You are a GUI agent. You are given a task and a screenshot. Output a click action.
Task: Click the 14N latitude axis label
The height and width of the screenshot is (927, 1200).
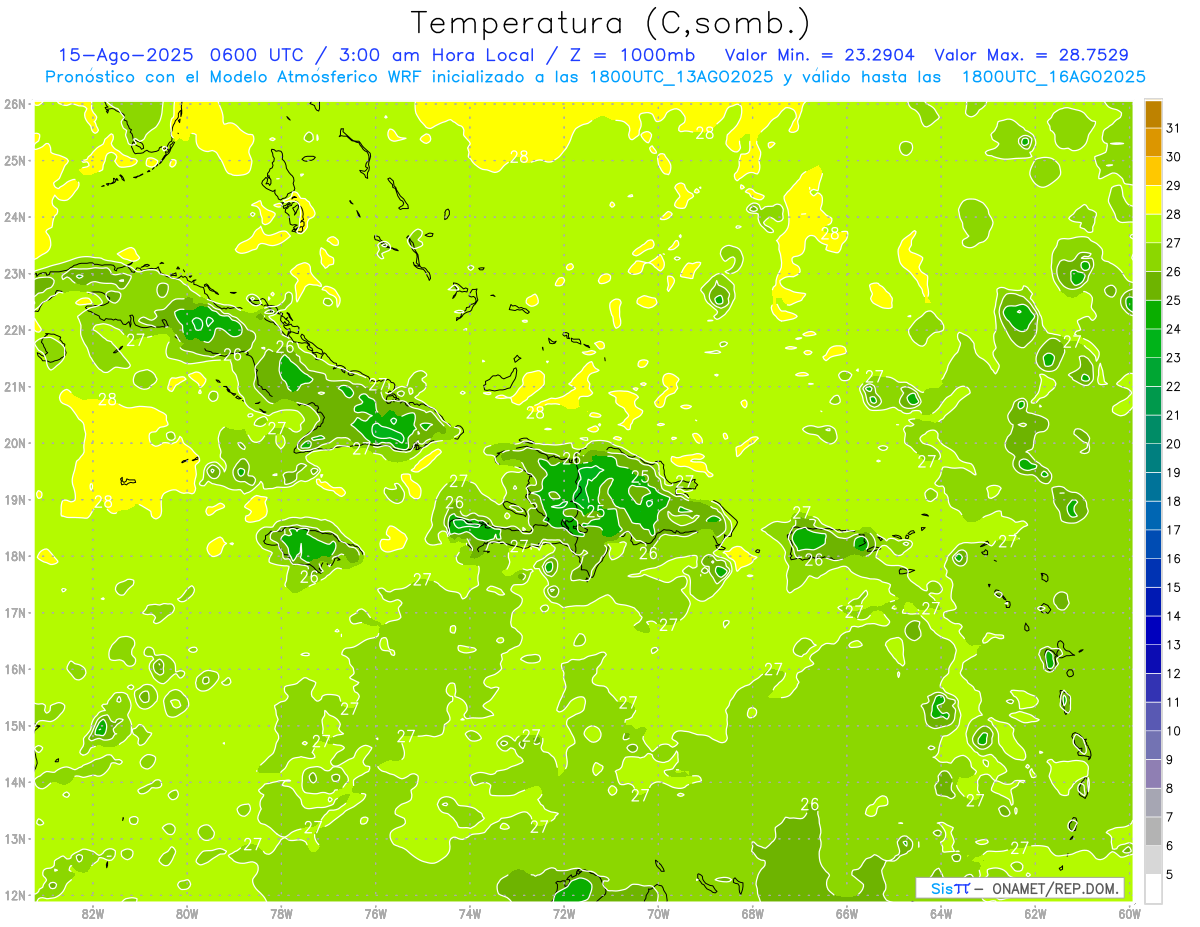coord(14,782)
